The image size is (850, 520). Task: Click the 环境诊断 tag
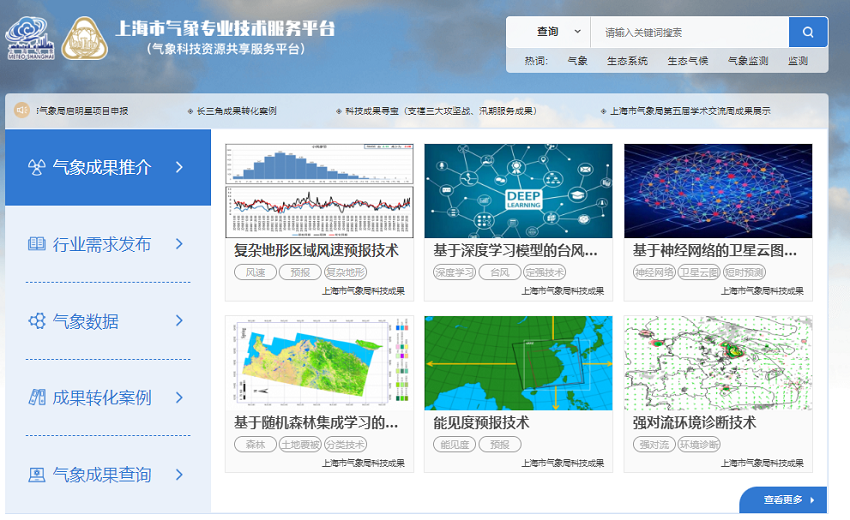point(699,445)
